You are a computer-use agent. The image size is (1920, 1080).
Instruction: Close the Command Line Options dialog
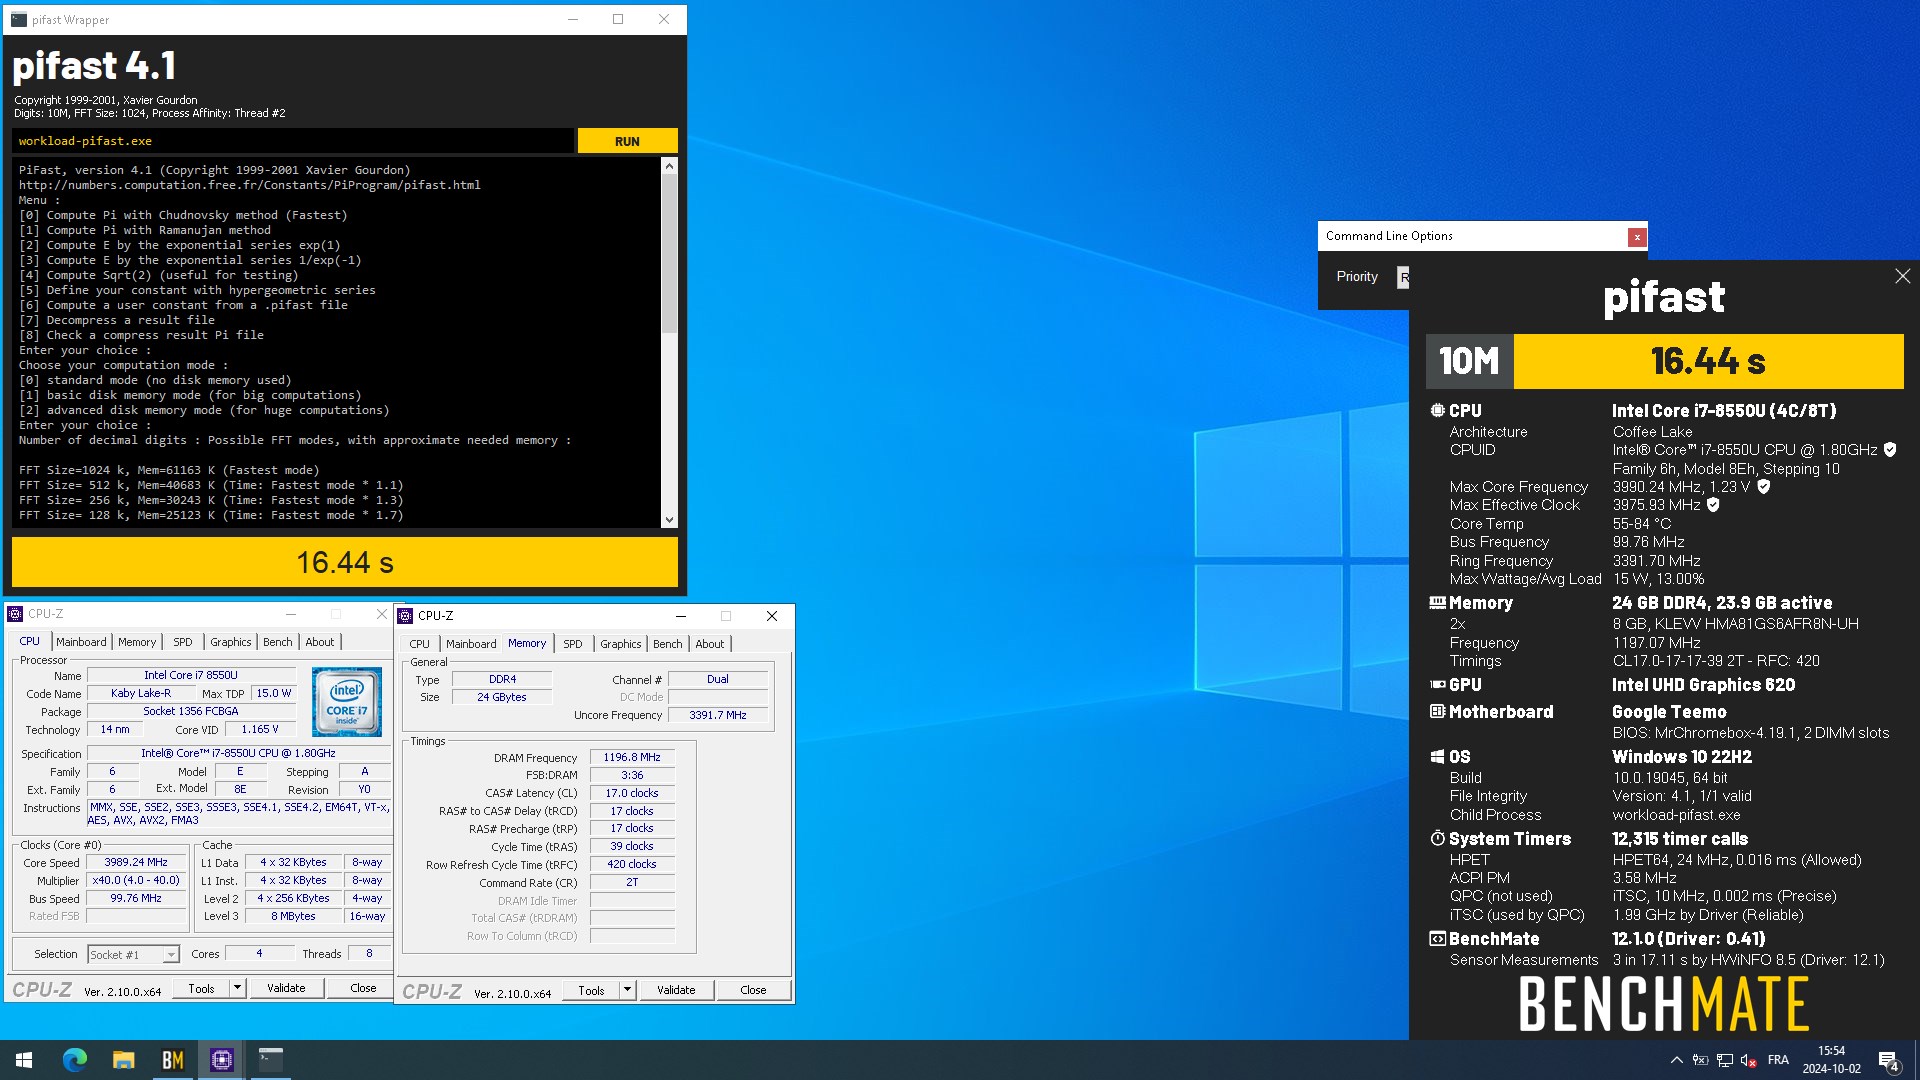tap(1636, 237)
